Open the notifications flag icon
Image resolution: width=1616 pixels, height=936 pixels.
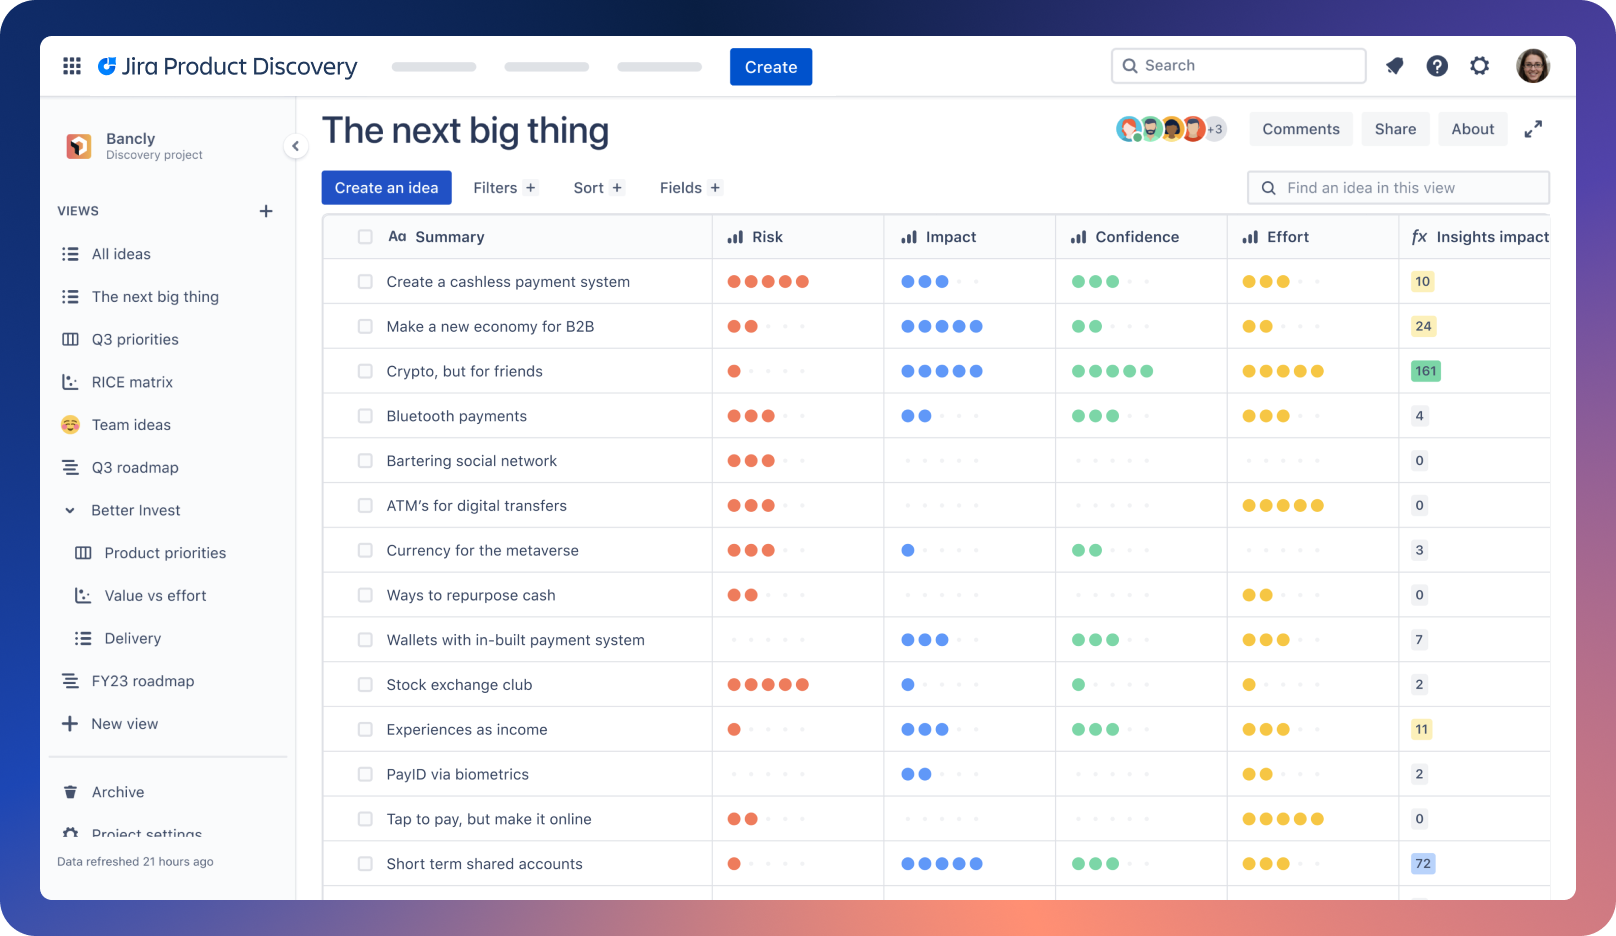tap(1394, 66)
